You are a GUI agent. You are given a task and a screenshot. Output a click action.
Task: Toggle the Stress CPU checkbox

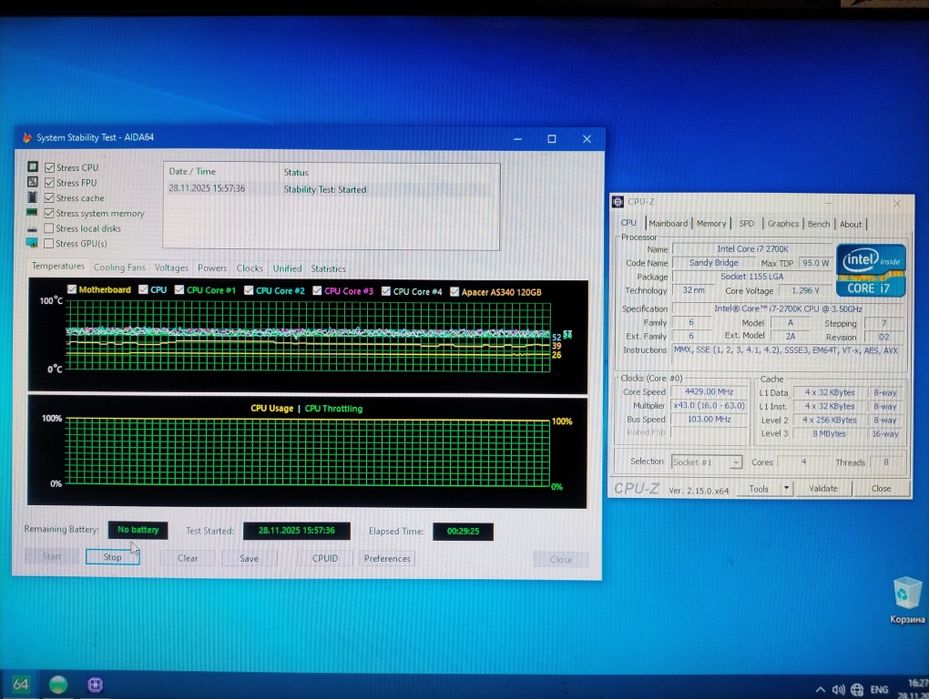click(50, 168)
